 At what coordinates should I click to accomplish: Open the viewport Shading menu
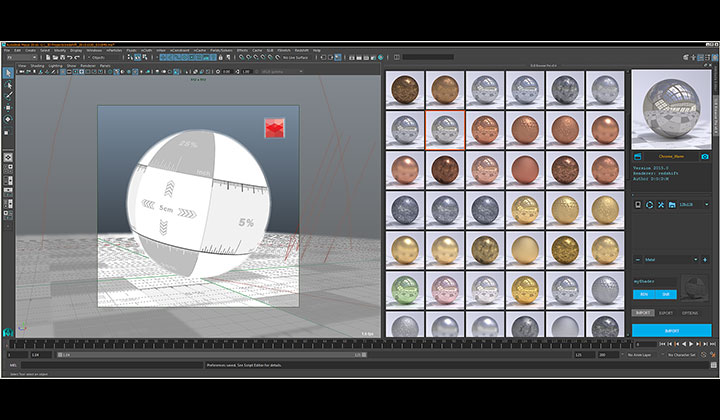click(37, 66)
